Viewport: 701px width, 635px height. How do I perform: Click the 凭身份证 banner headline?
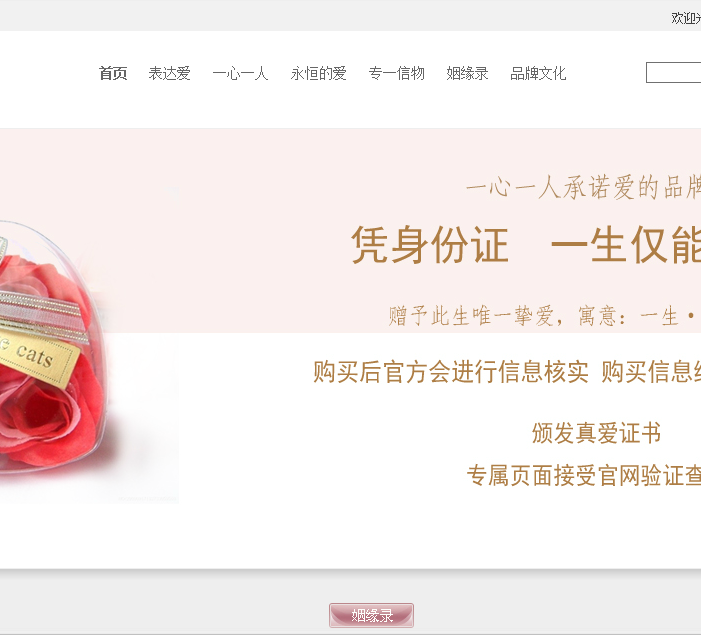coord(430,245)
